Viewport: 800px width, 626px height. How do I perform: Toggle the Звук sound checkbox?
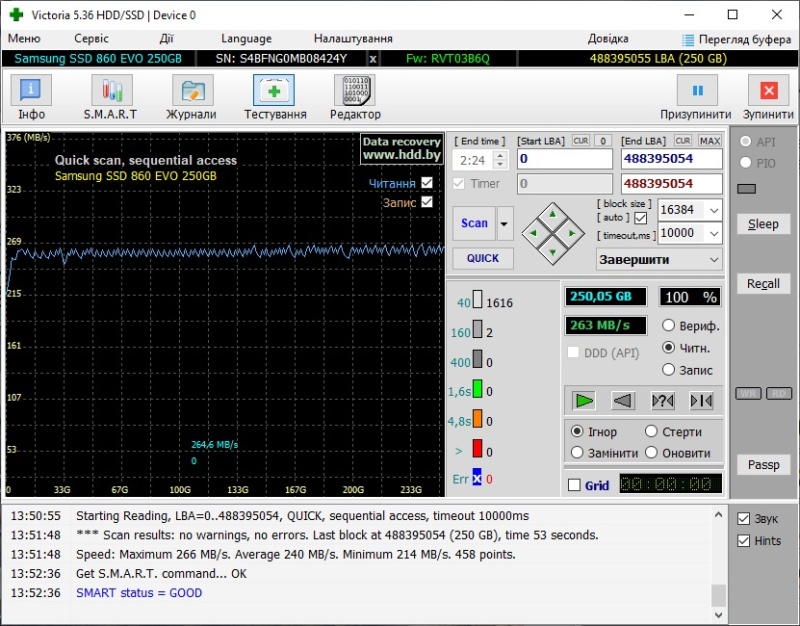pos(744,519)
